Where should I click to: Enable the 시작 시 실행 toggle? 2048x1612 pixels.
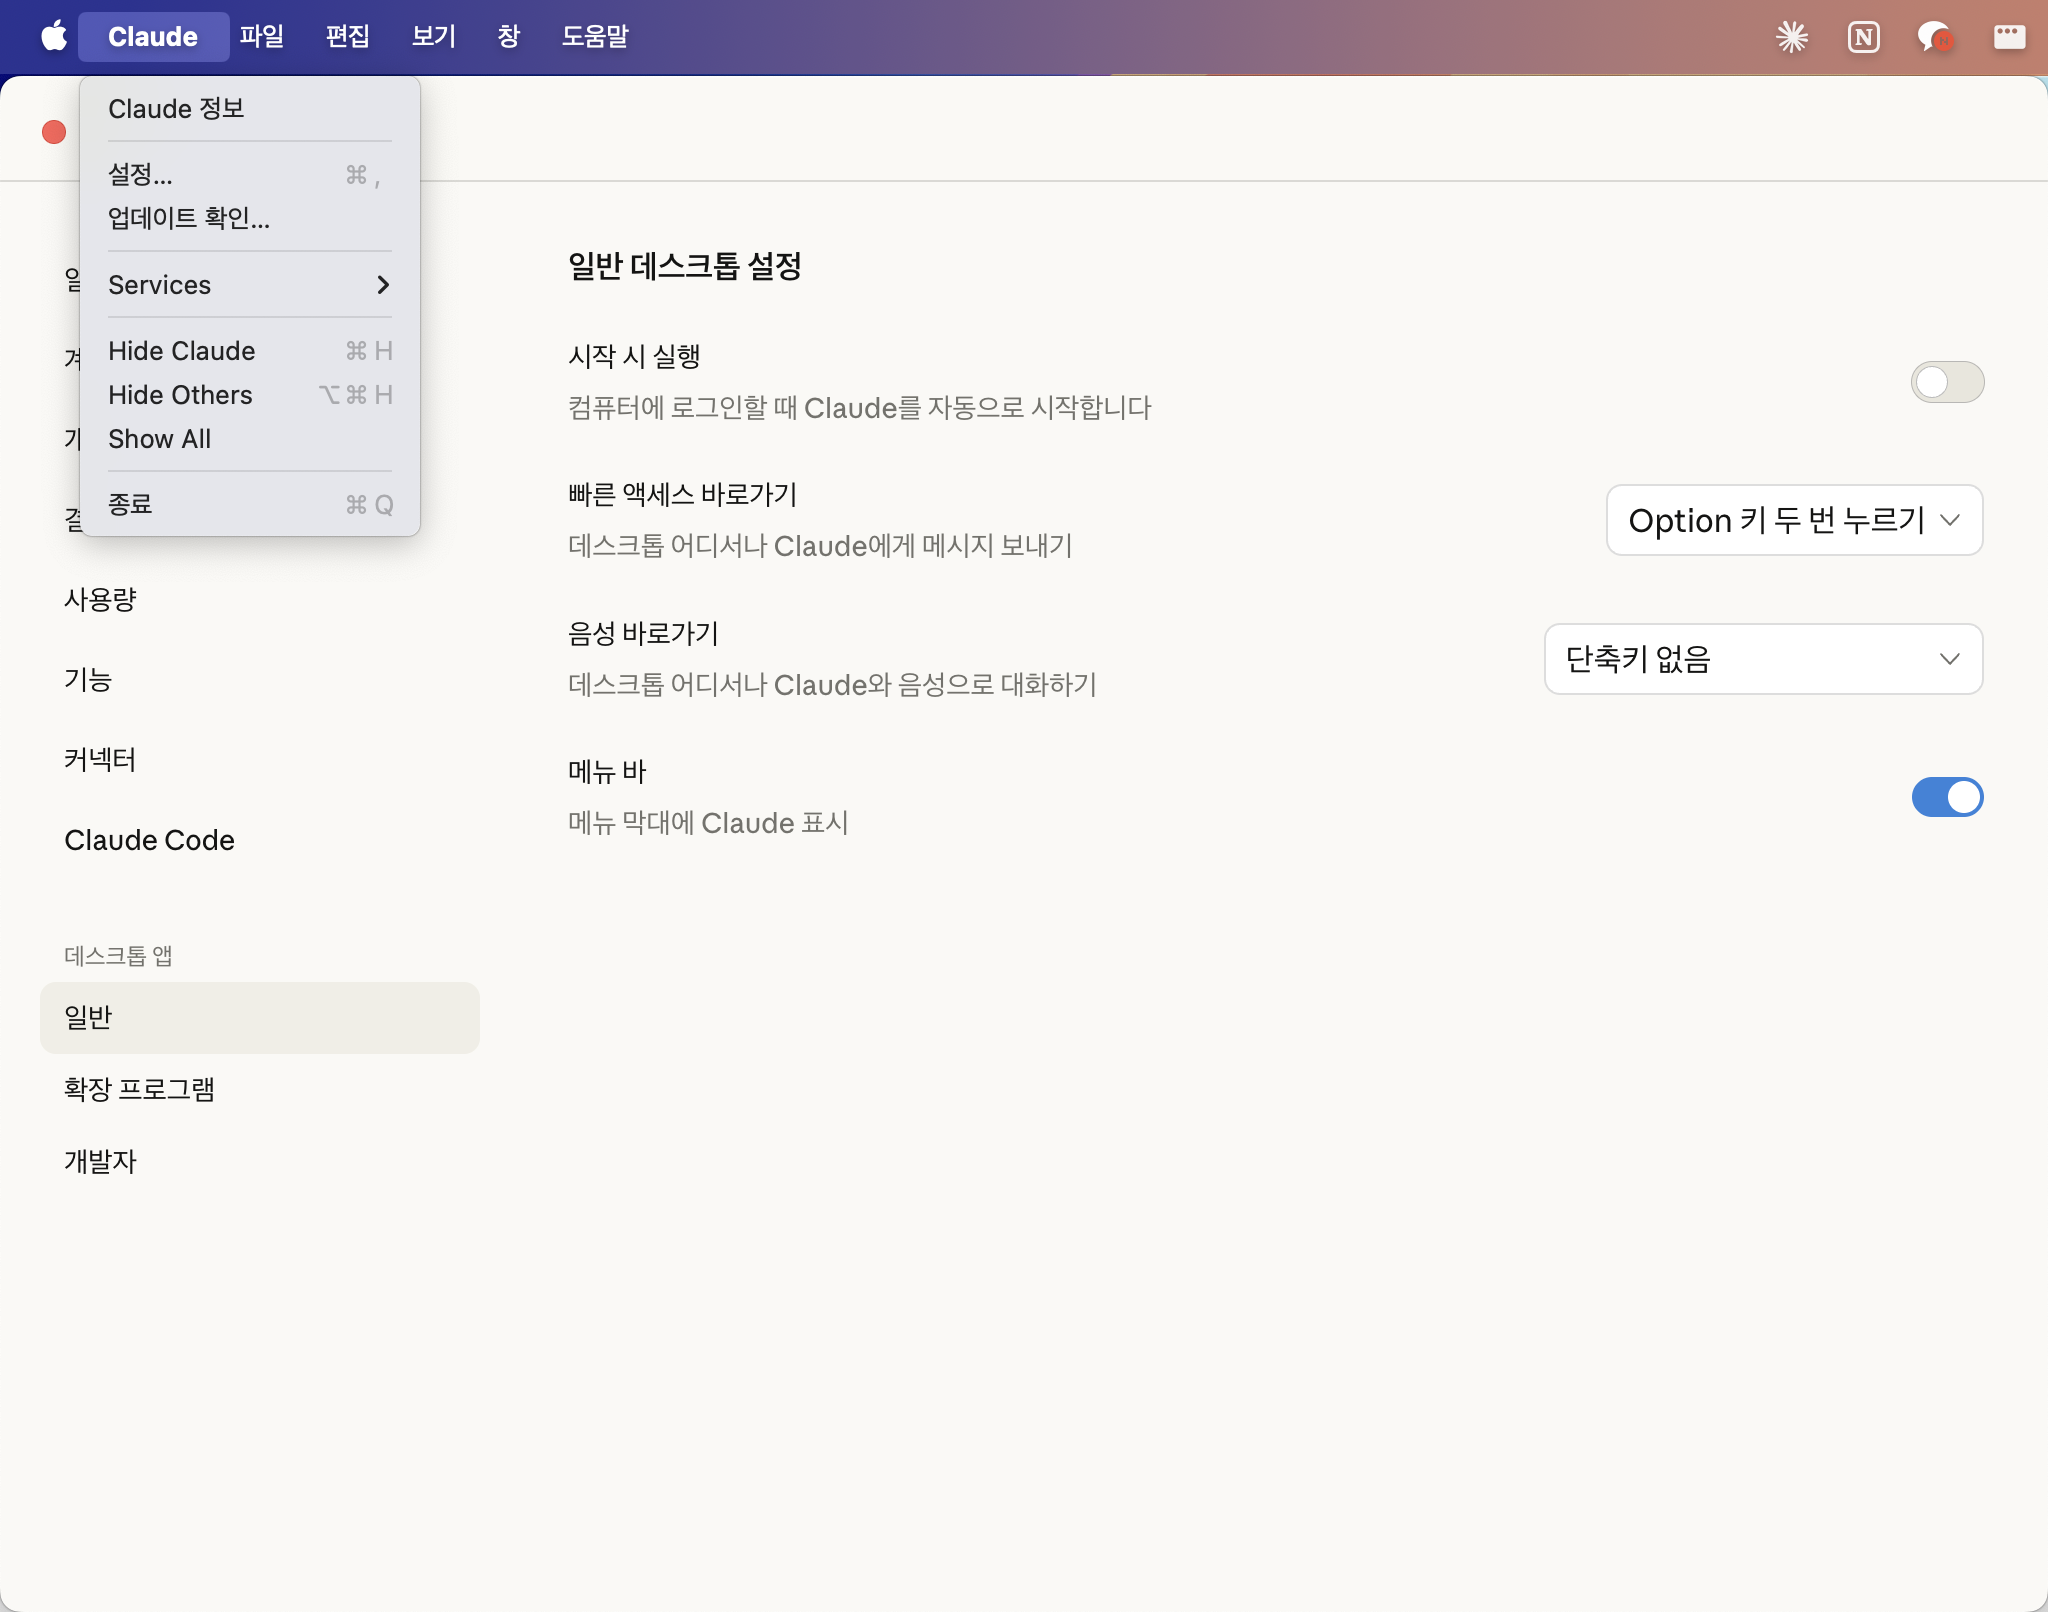(1946, 382)
